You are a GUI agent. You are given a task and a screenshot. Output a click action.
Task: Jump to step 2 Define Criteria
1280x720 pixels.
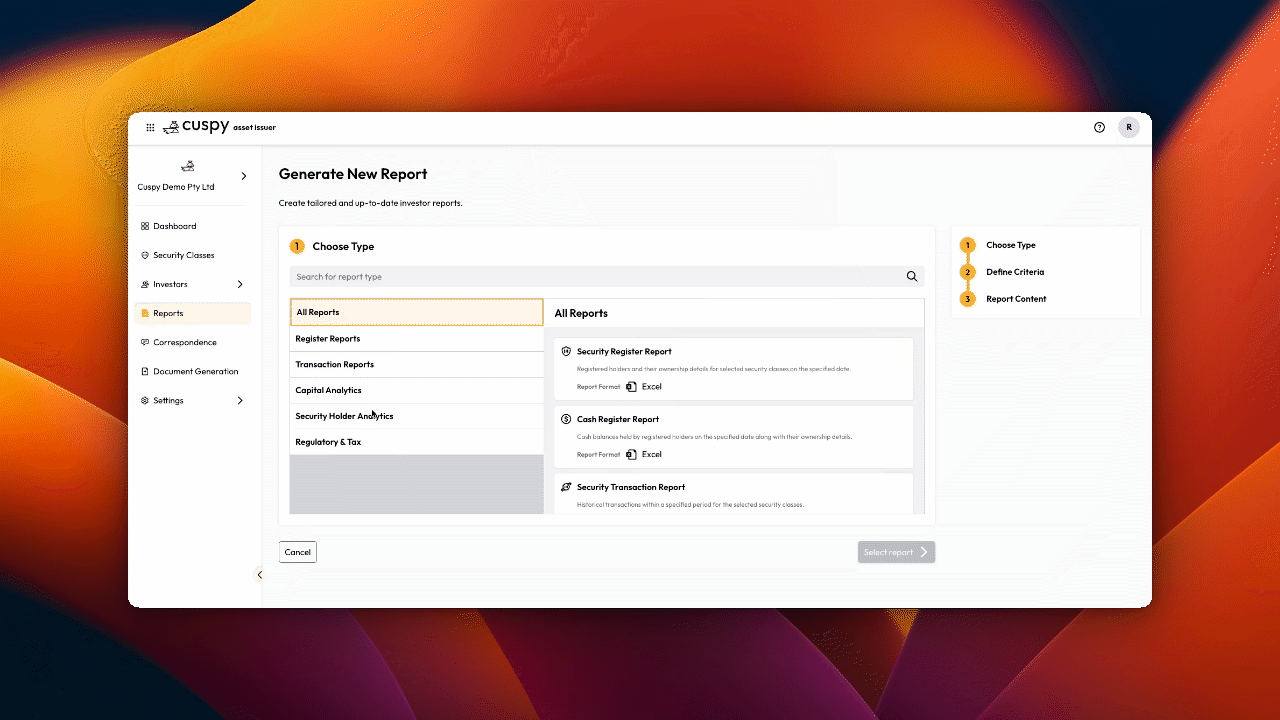1014,272
